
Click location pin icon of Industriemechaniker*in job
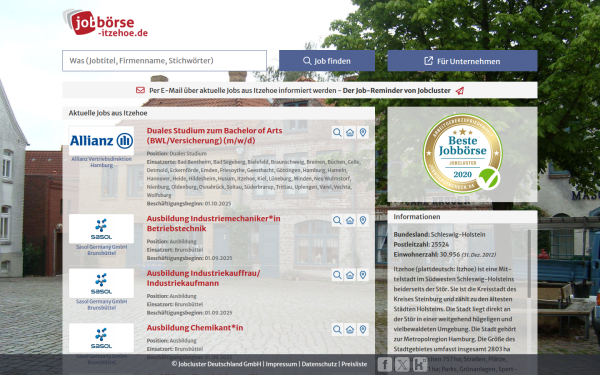tap(363, 220)
